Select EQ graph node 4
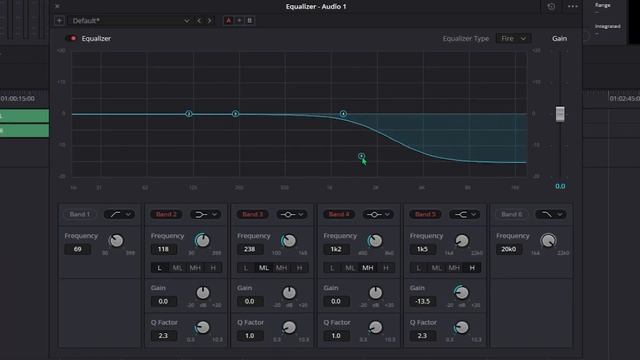 click(x=343, y=114)
